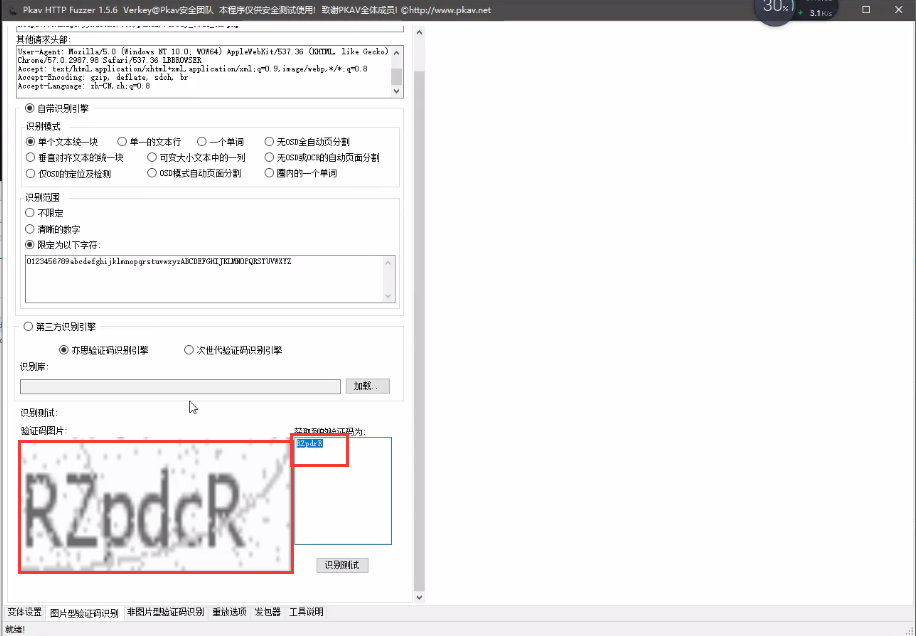Screen dimensions: 916x636
Task: Open the 重放选项 tab
Action: (229, 612)
